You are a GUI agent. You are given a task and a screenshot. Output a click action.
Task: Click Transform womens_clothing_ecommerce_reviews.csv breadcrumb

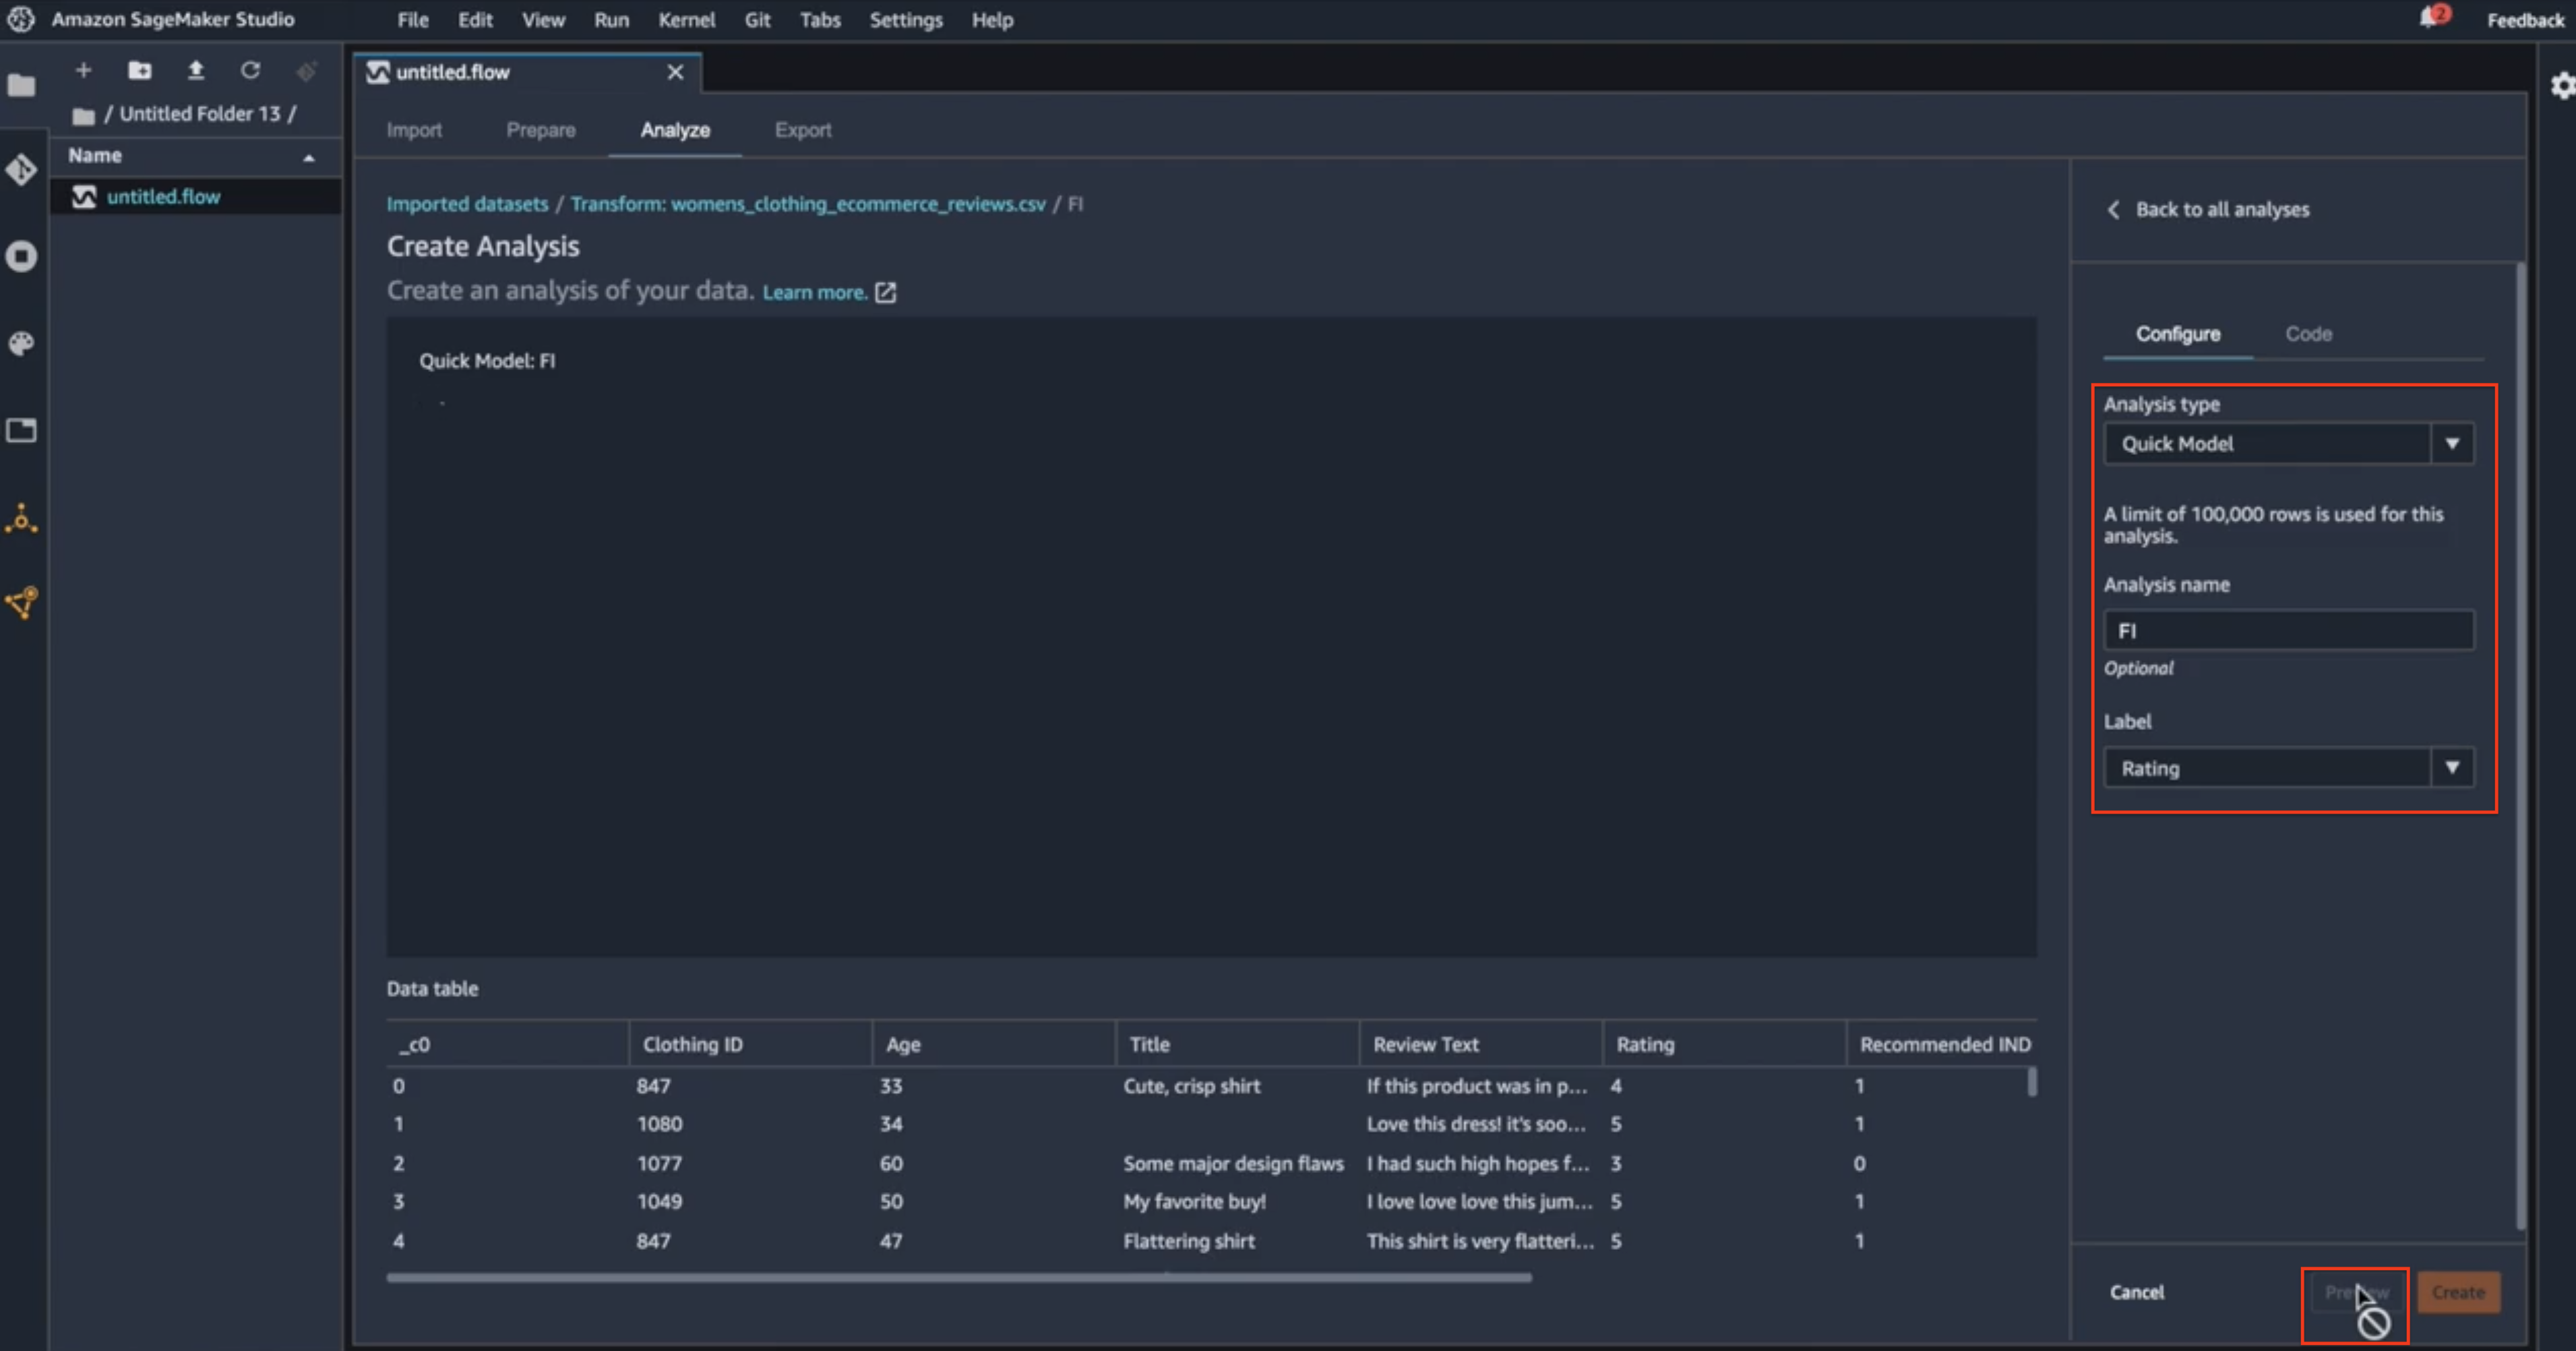808,204
